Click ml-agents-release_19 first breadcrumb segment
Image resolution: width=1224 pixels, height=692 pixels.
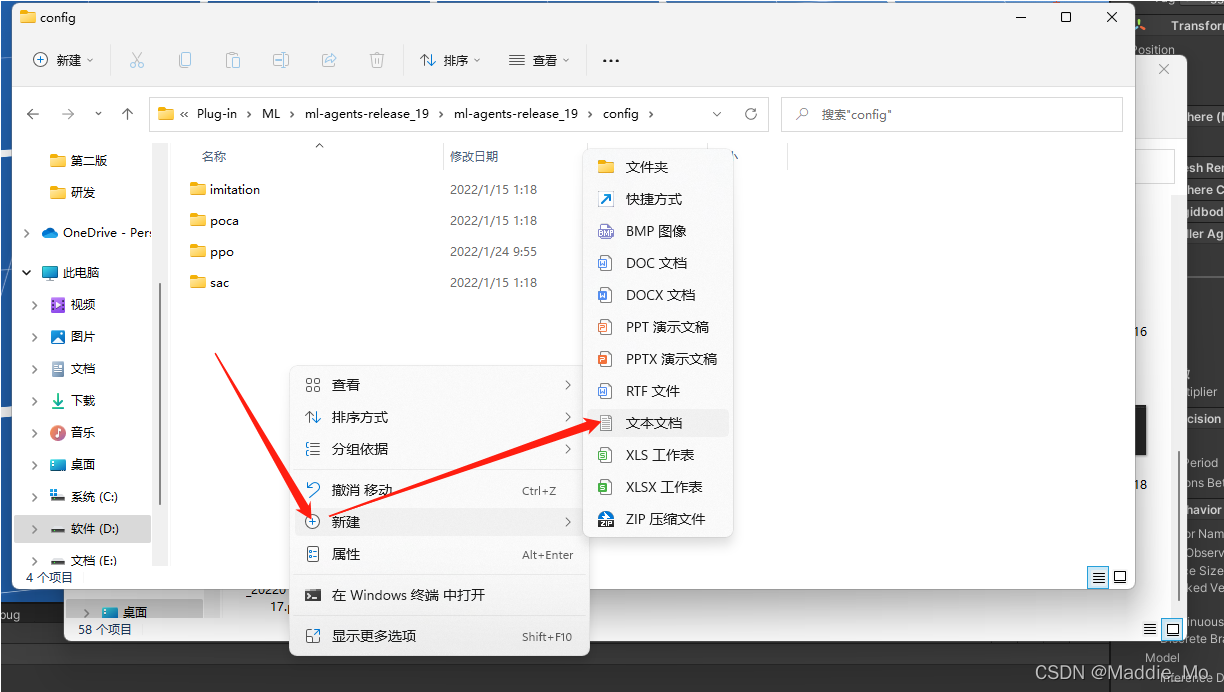coord(367,114)
